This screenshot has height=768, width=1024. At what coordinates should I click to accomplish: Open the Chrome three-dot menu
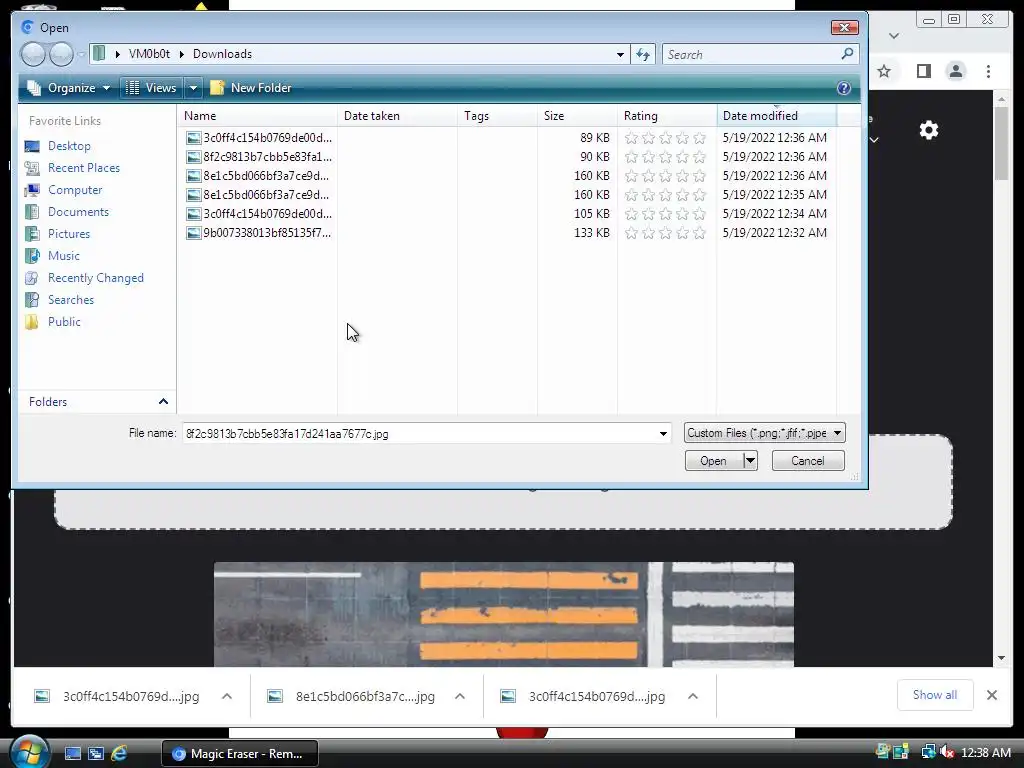click(988, 71)
